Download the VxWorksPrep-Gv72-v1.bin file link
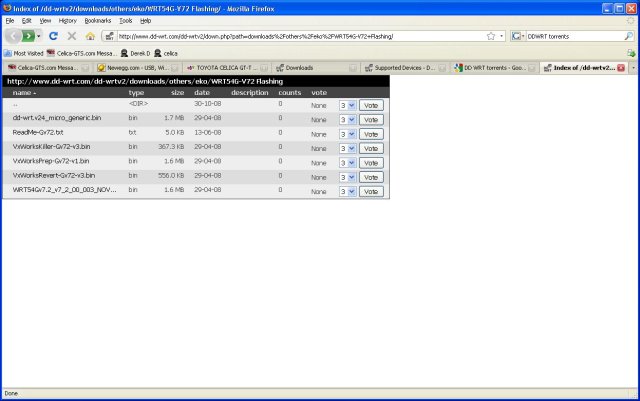The image size is (640, 401). 51,161
